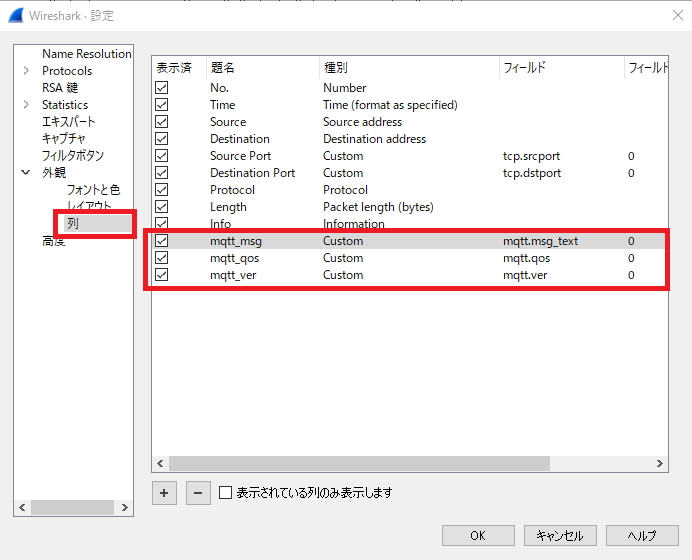Select Statistics label in settings tree
The height and width of the screenshot is (560, 692).
(x=65, y=105)
